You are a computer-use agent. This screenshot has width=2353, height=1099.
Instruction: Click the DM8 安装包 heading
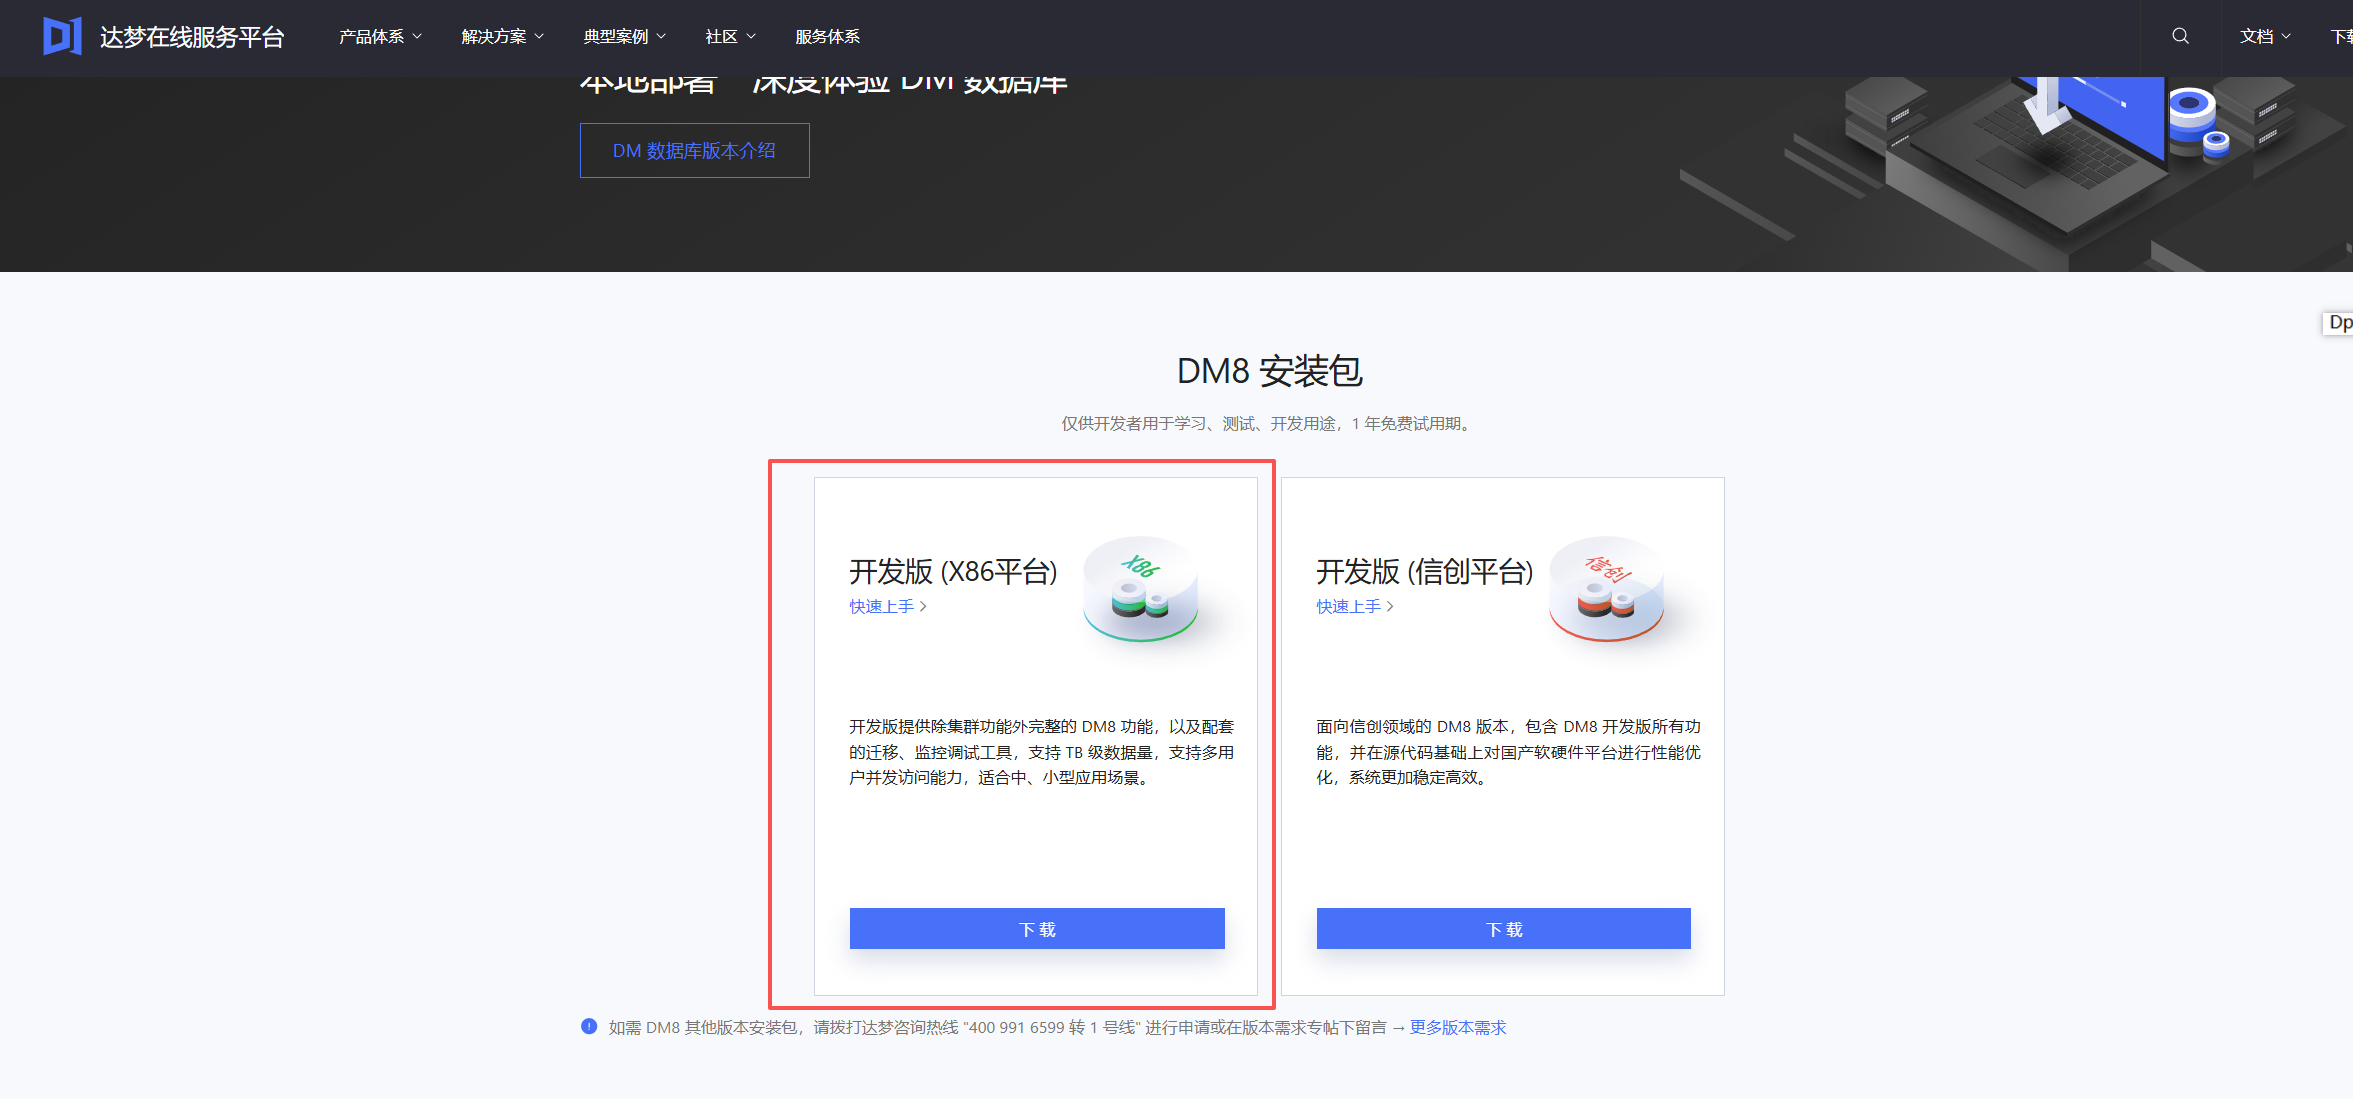(1269, 371)
